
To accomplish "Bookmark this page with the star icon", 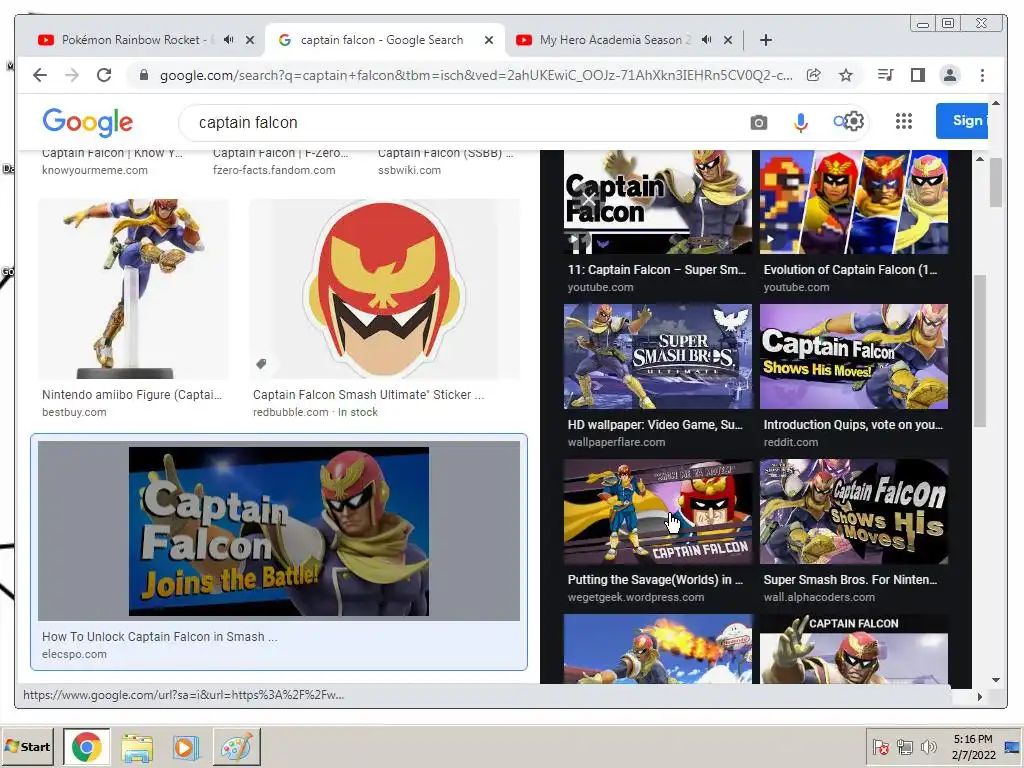I will coord(846,75).
